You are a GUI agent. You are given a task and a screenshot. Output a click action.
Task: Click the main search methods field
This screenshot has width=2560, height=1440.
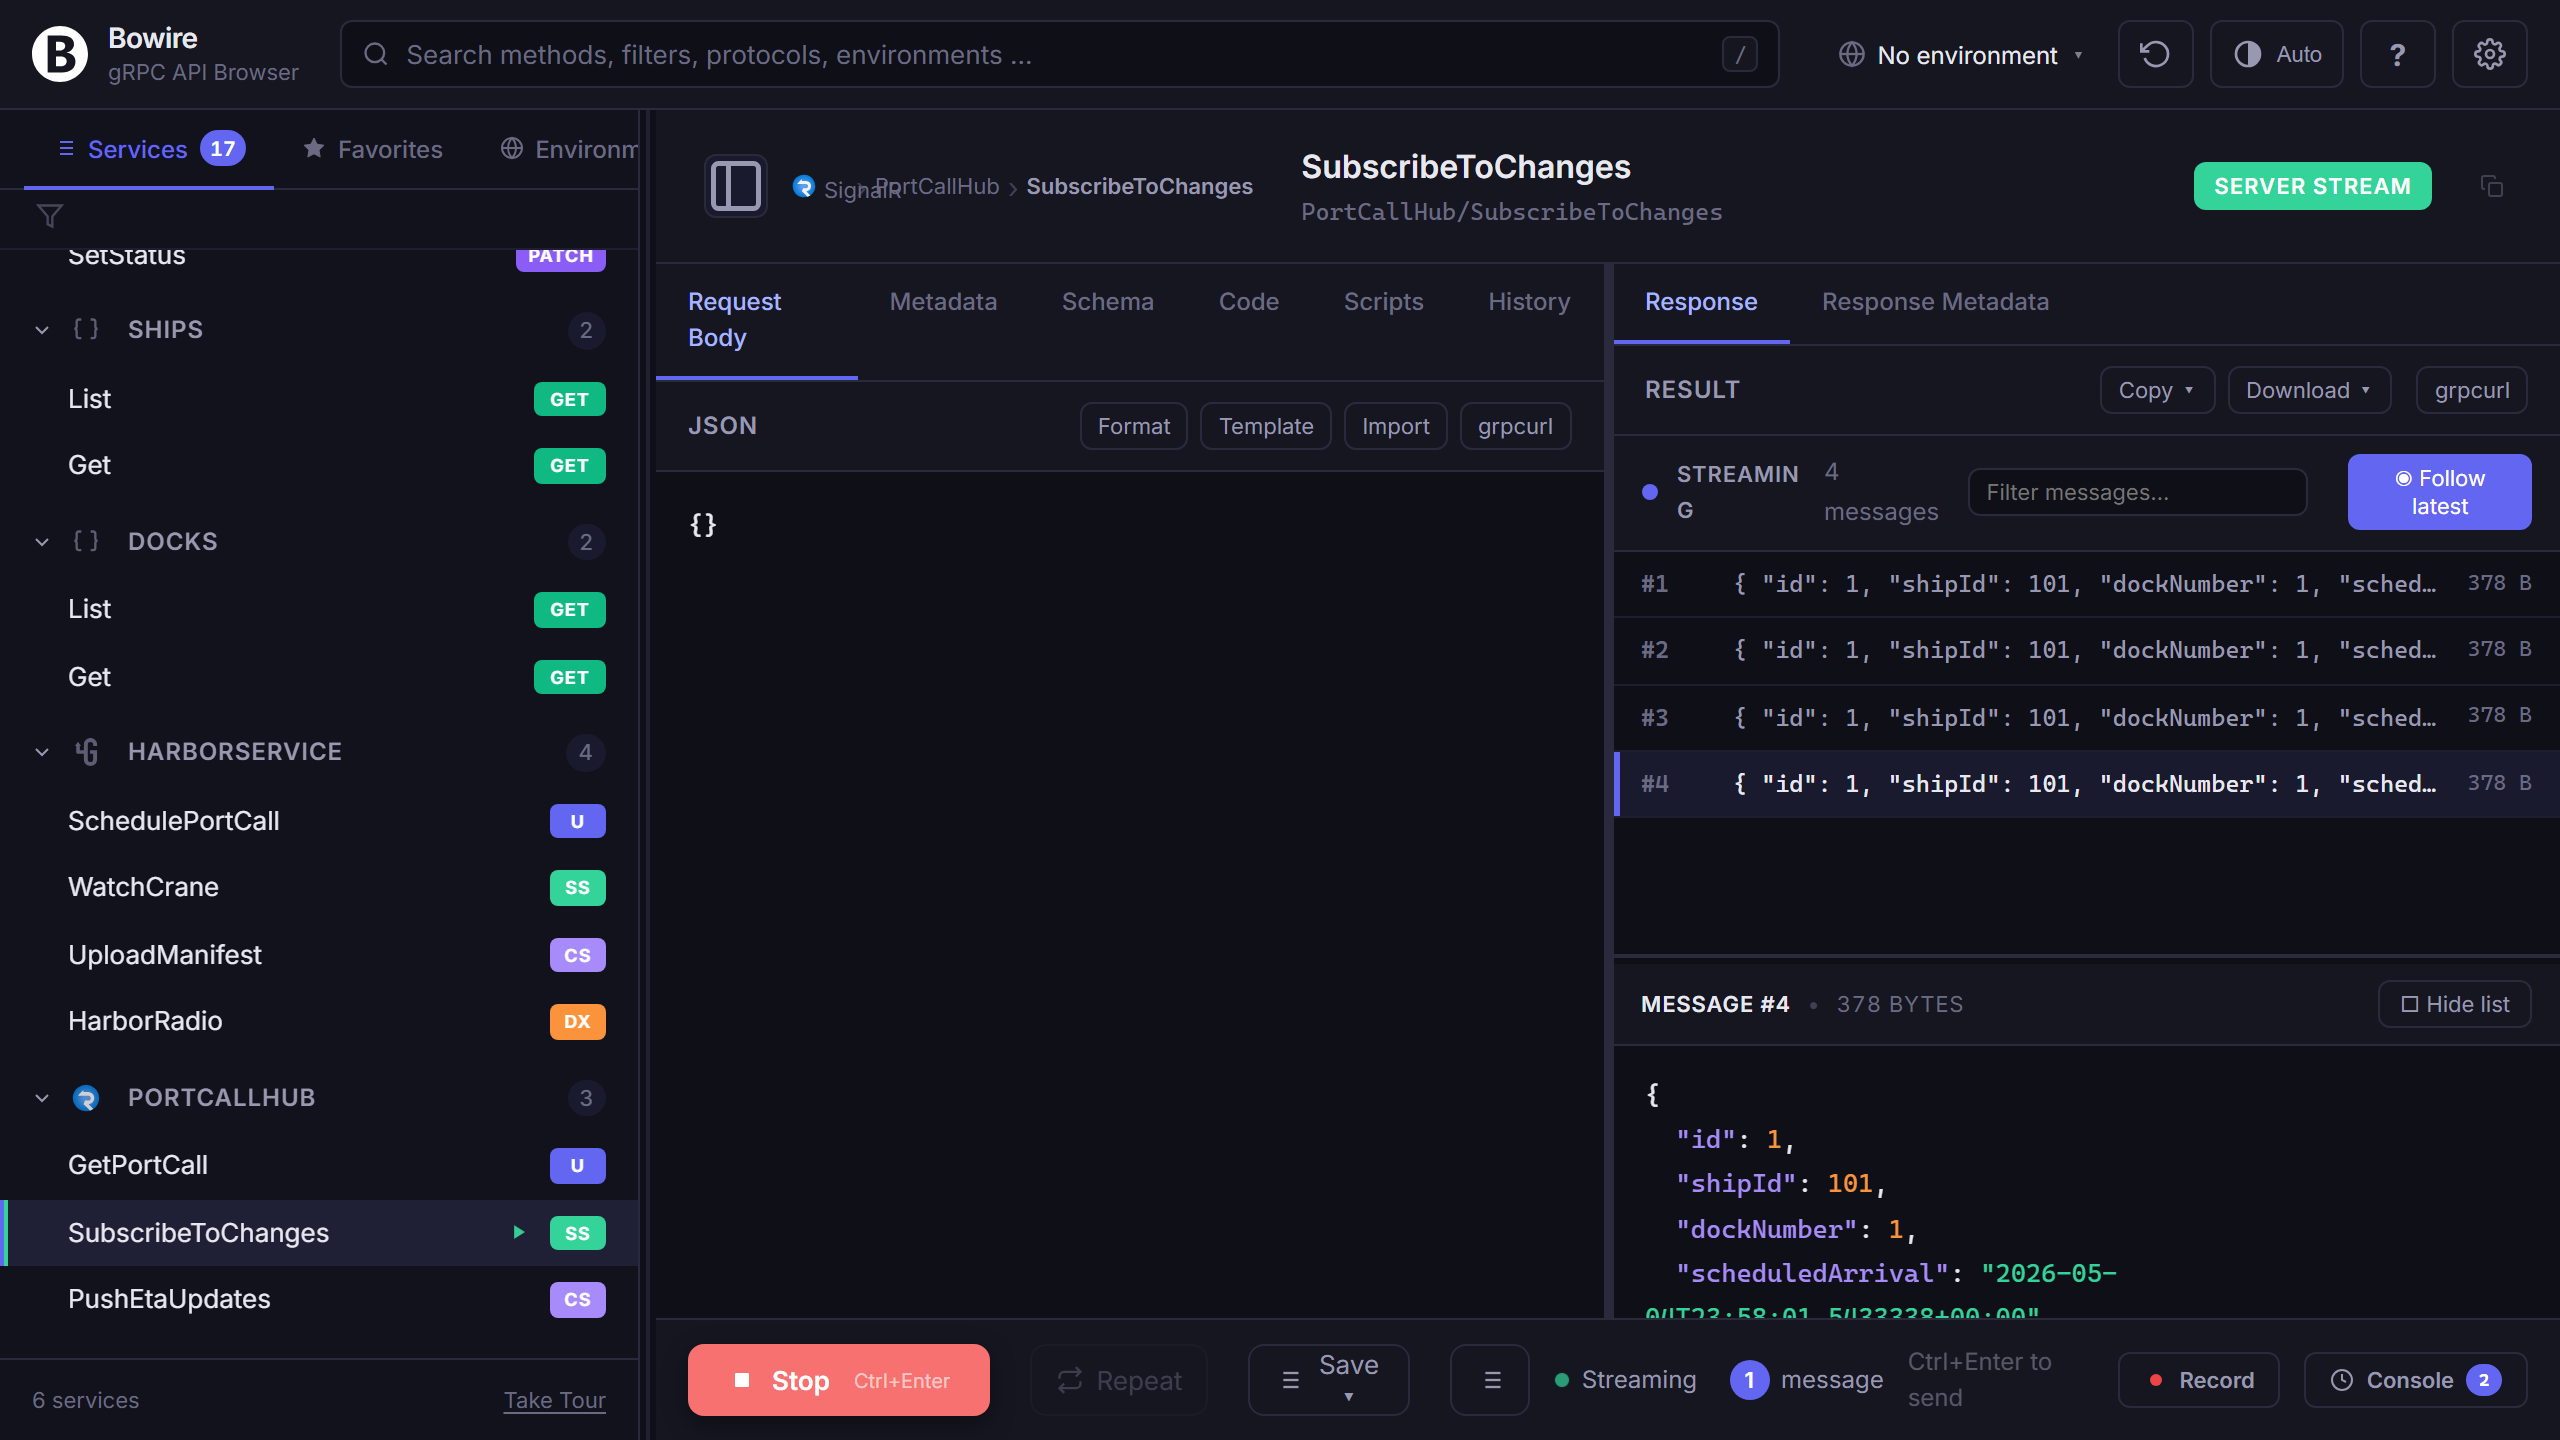pyautogui.click(x=1060, y=54)
